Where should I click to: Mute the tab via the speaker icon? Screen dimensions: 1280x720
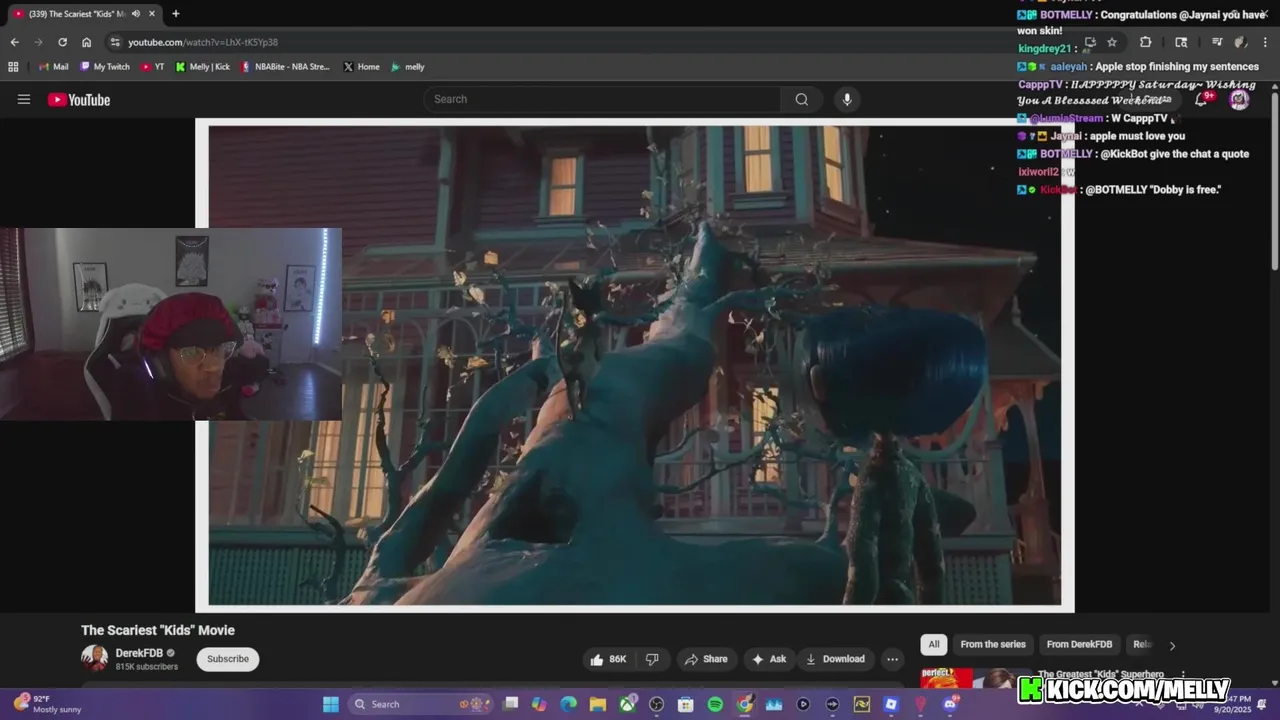click(x=136, y=14)
